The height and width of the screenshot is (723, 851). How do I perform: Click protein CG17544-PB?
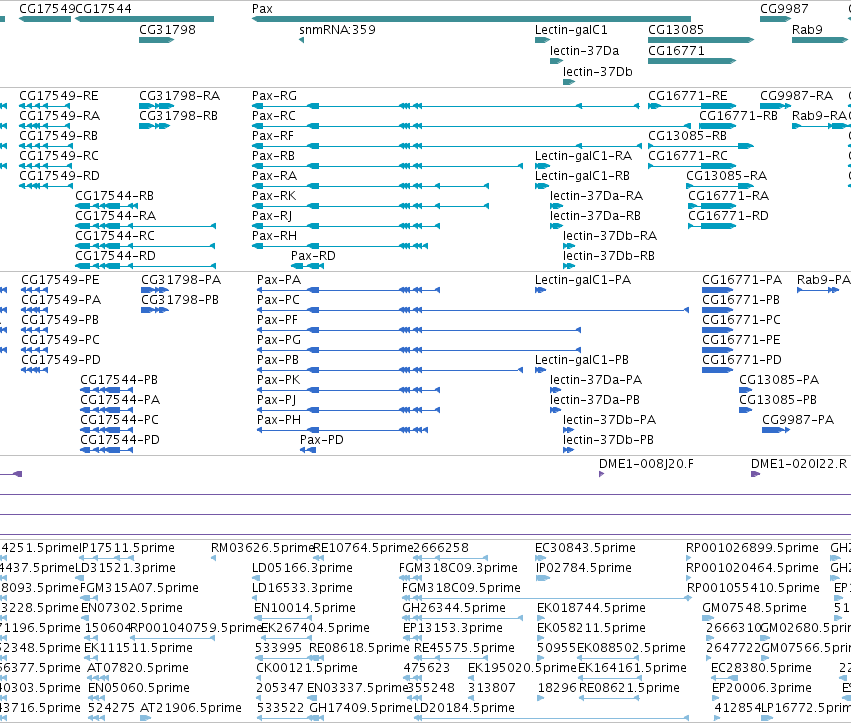(106, 390)
